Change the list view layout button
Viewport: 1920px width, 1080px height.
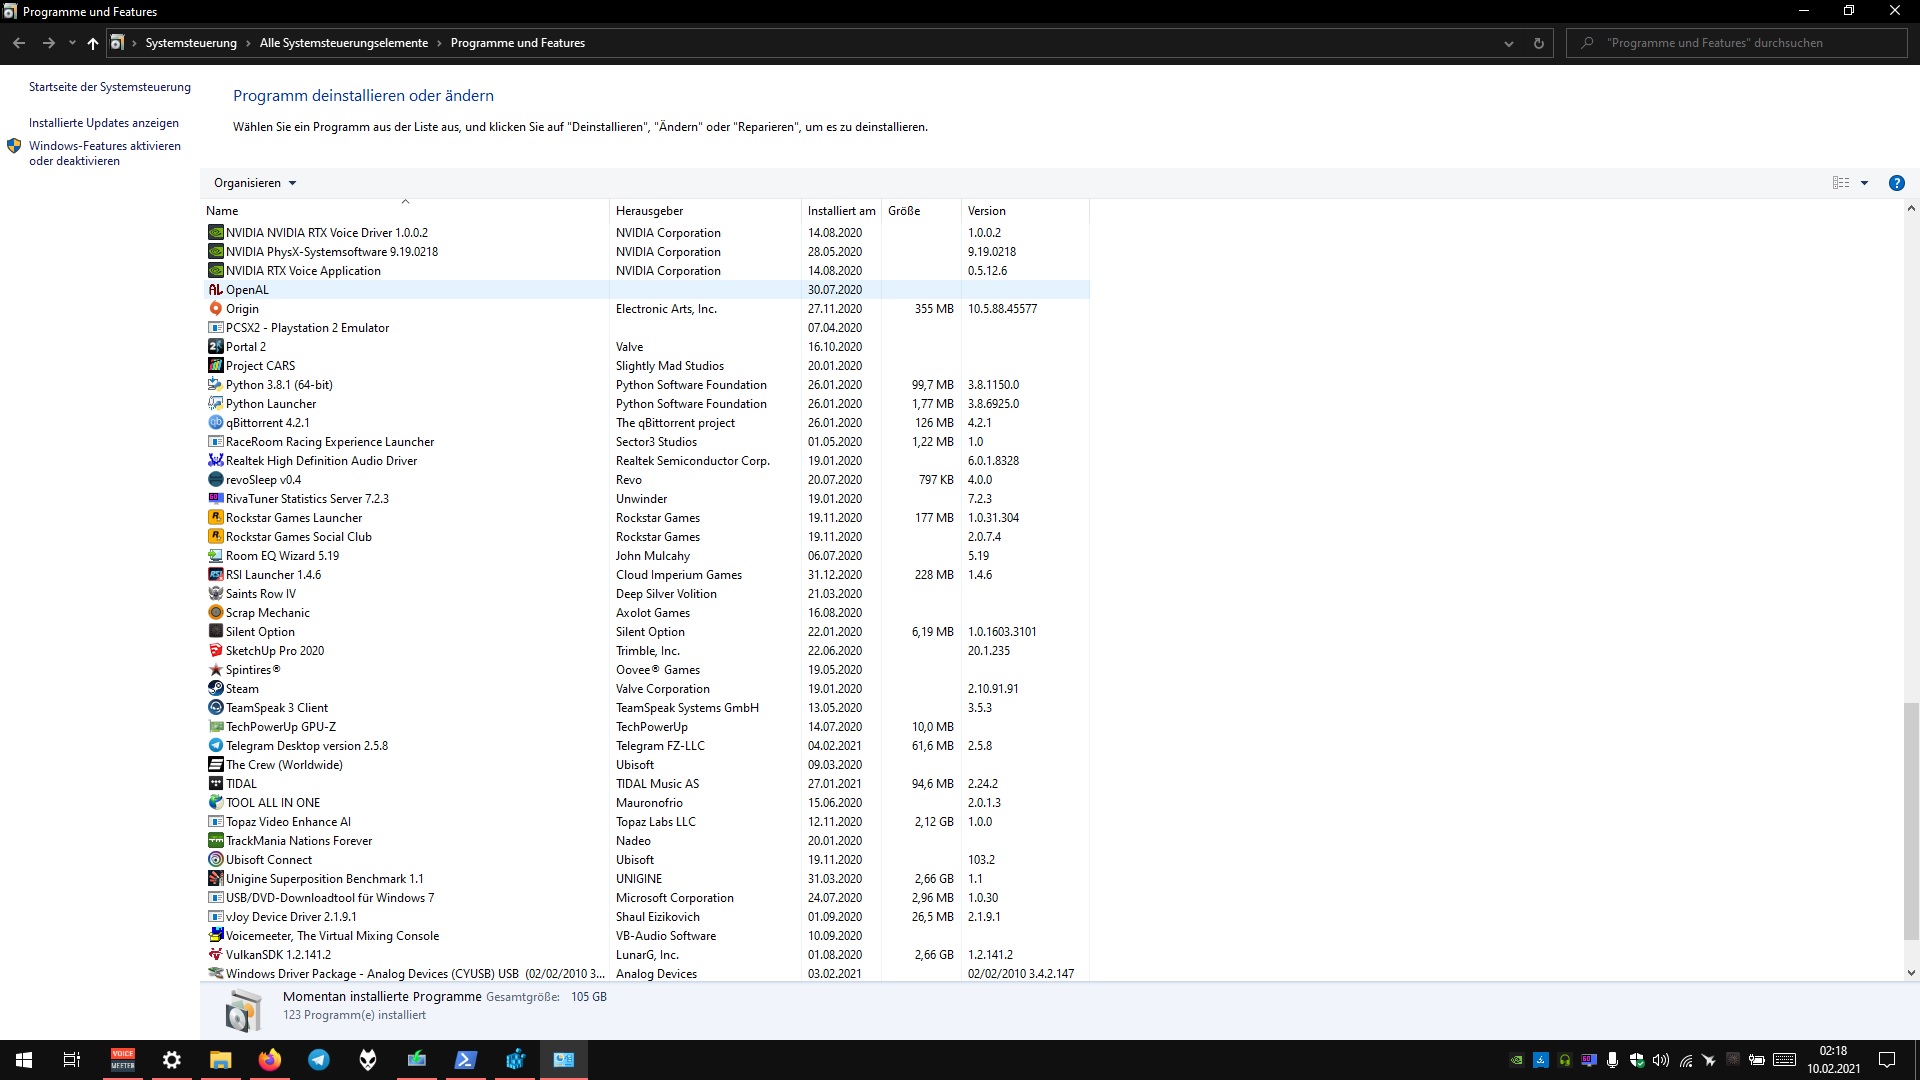click(x=1841, y=183)
